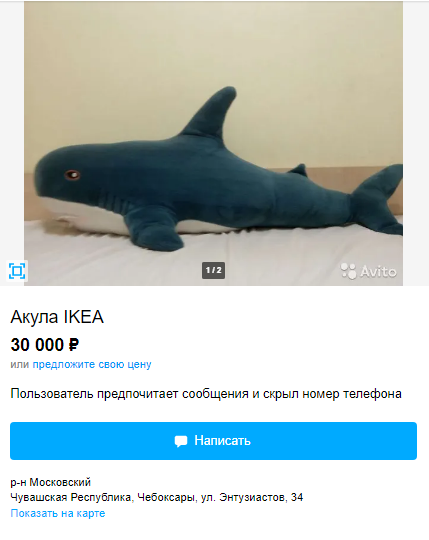
Task: Click the р-н Московский district label
Action: coord(51,482)
